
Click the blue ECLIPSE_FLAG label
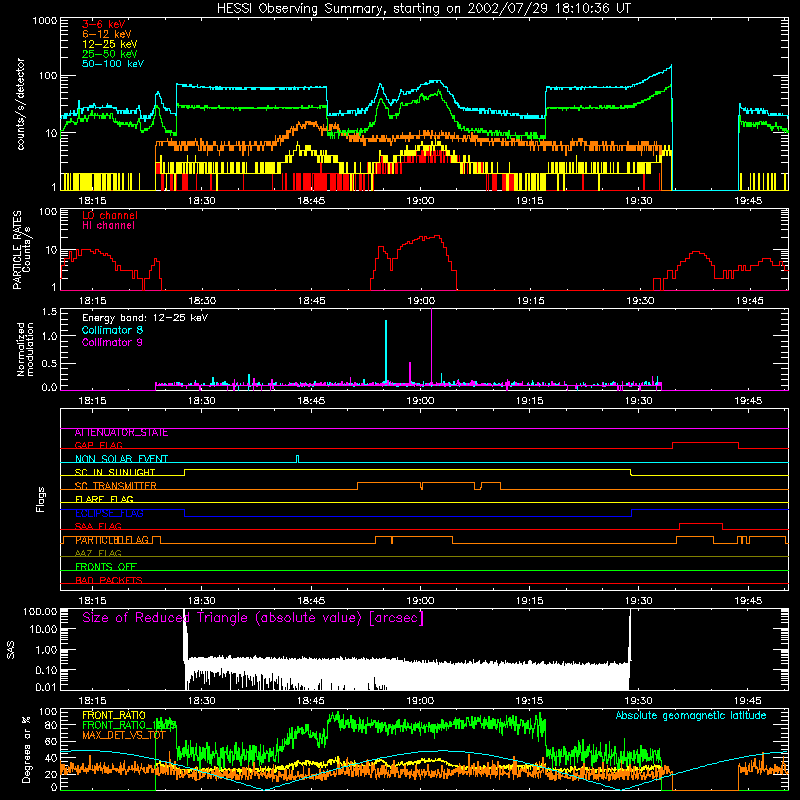(109, 513)
